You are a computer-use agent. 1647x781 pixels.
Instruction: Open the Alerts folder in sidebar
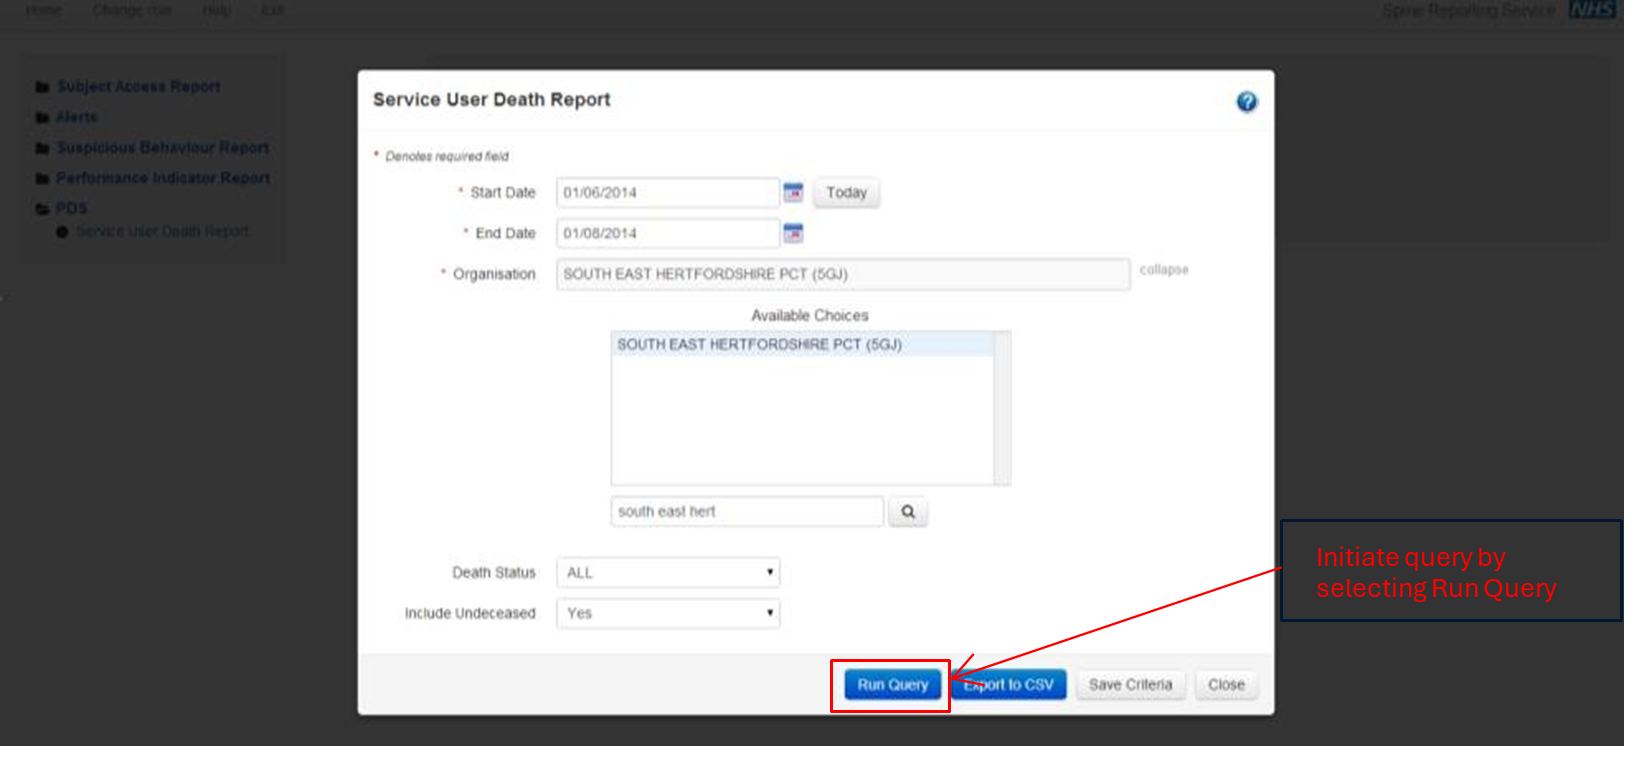point(77,117)
